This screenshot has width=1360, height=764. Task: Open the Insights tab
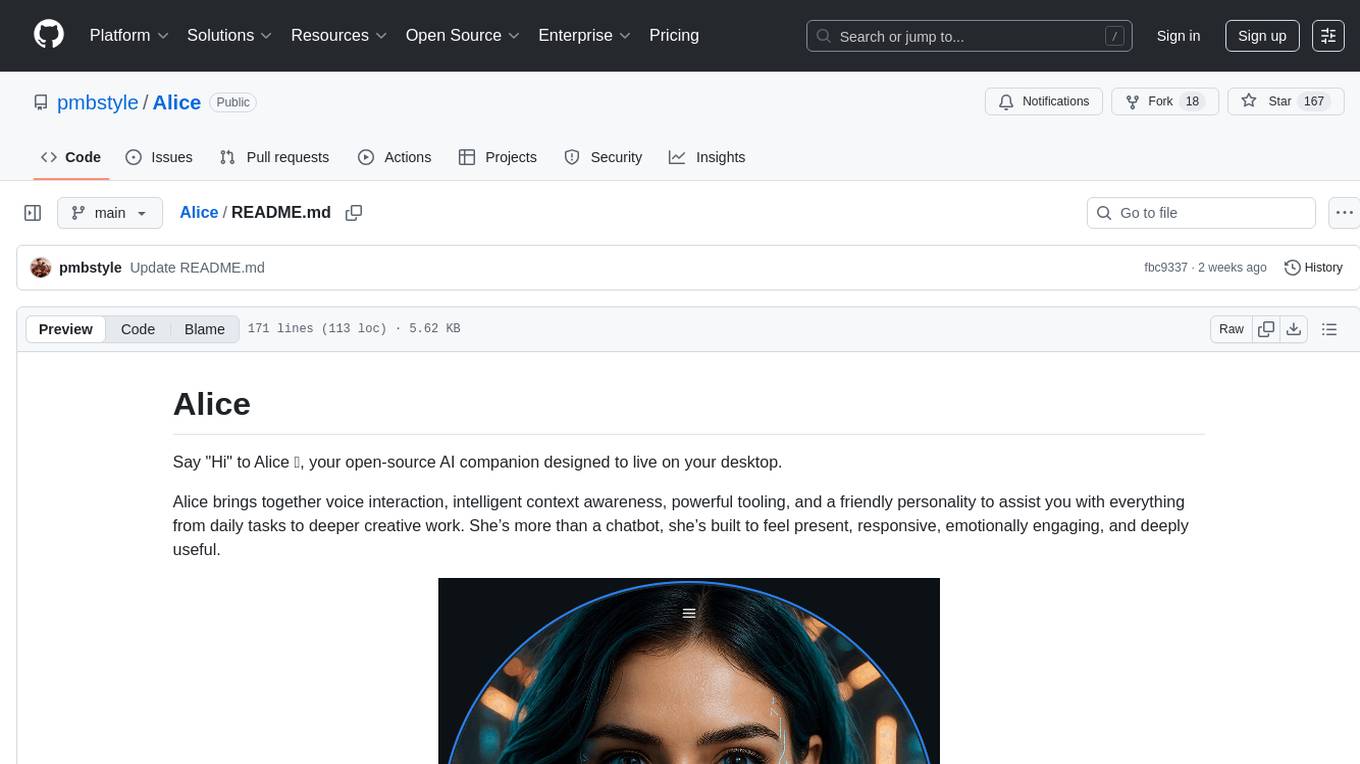tap(707, 157)
